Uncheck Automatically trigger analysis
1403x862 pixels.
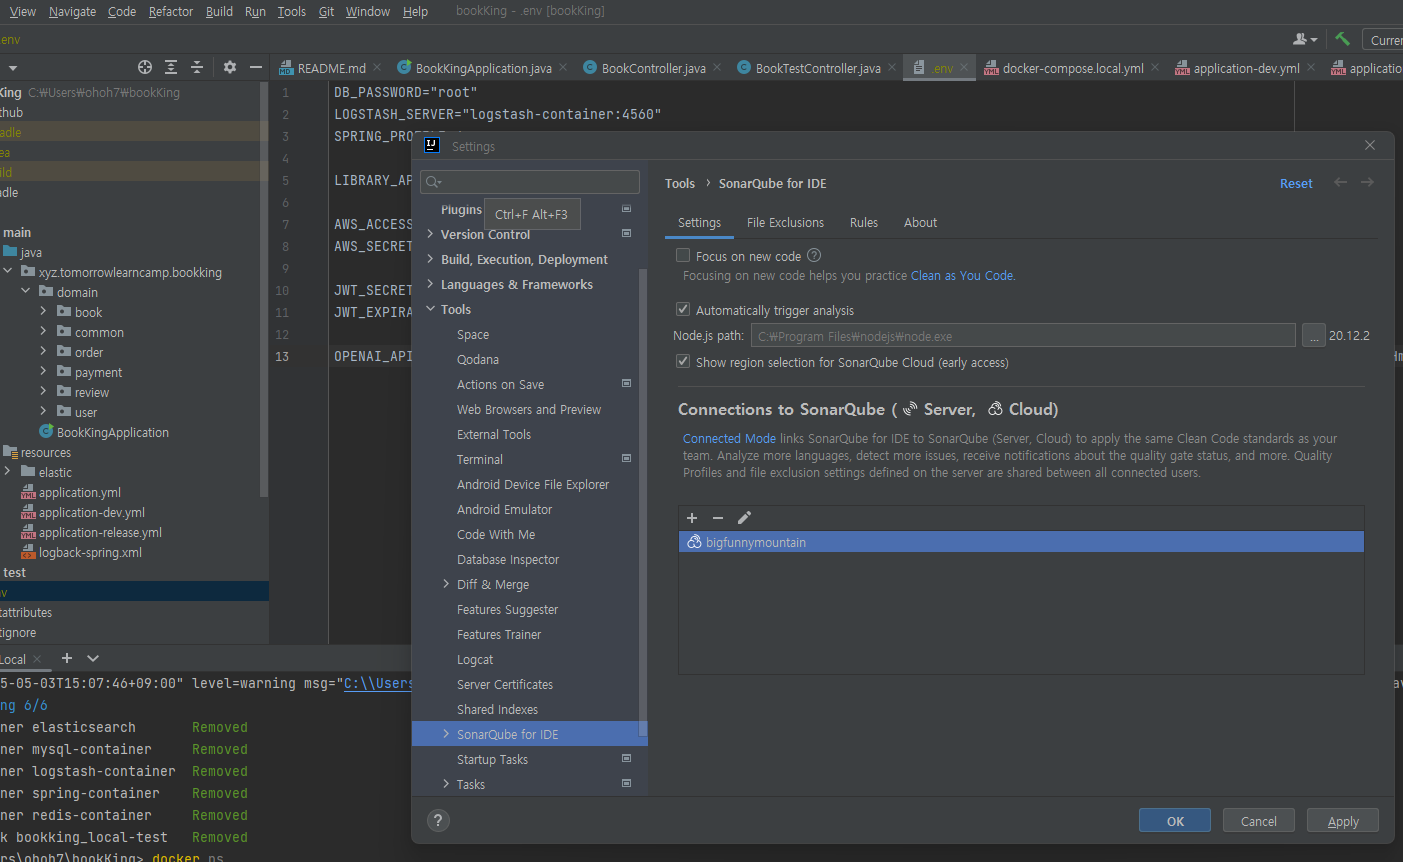pos(683,310)
